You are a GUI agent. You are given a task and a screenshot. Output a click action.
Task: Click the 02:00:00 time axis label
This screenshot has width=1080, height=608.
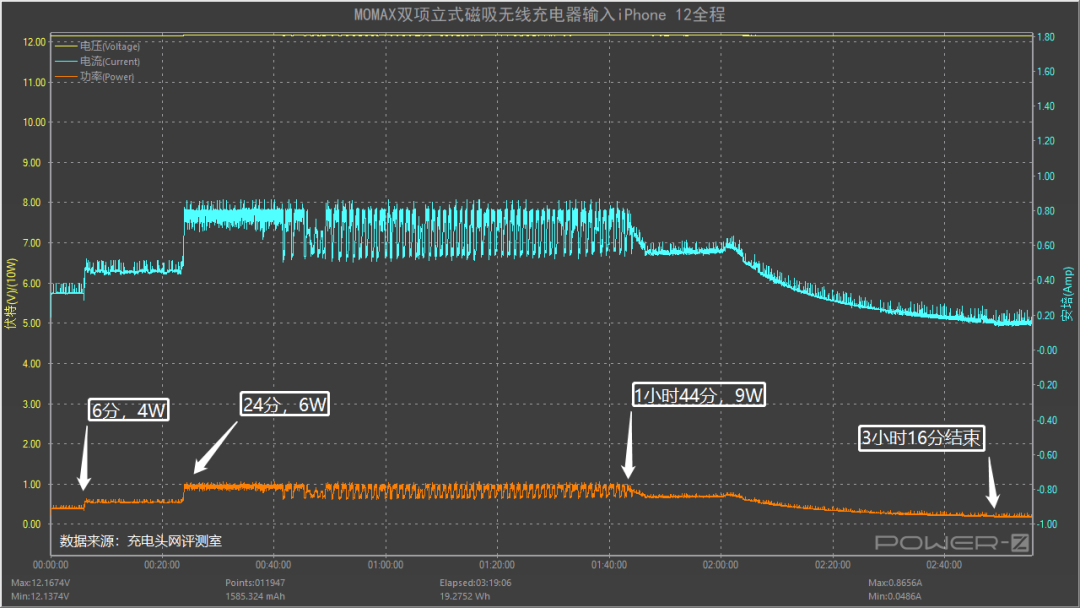click(x=720, y=565)
